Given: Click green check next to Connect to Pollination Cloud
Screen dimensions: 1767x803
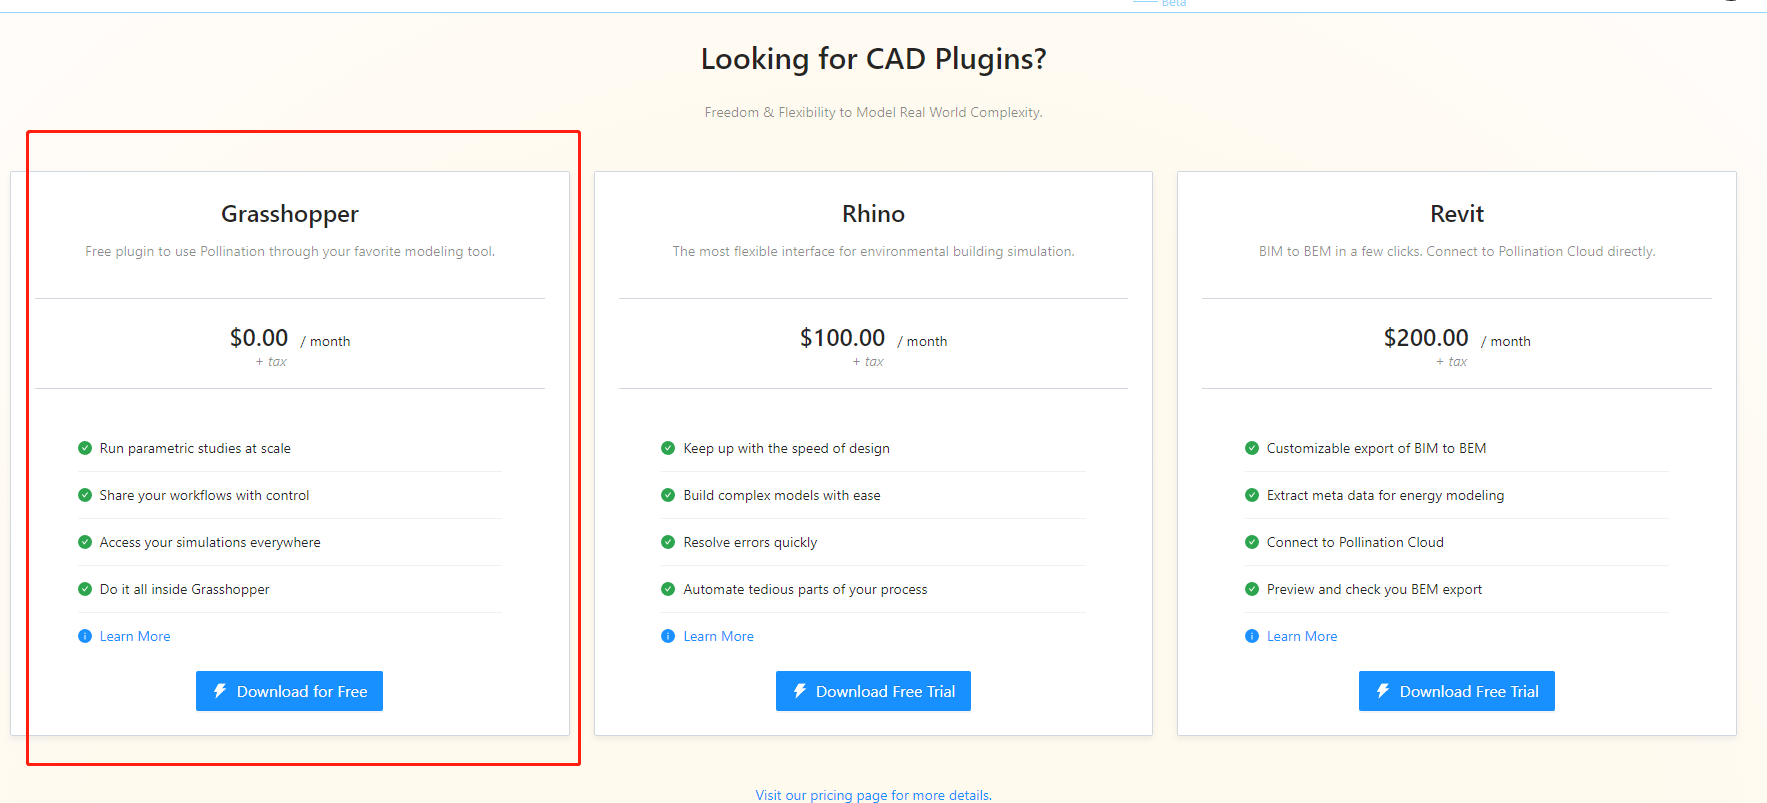Looking at the screenshot, I should 1252,542.
